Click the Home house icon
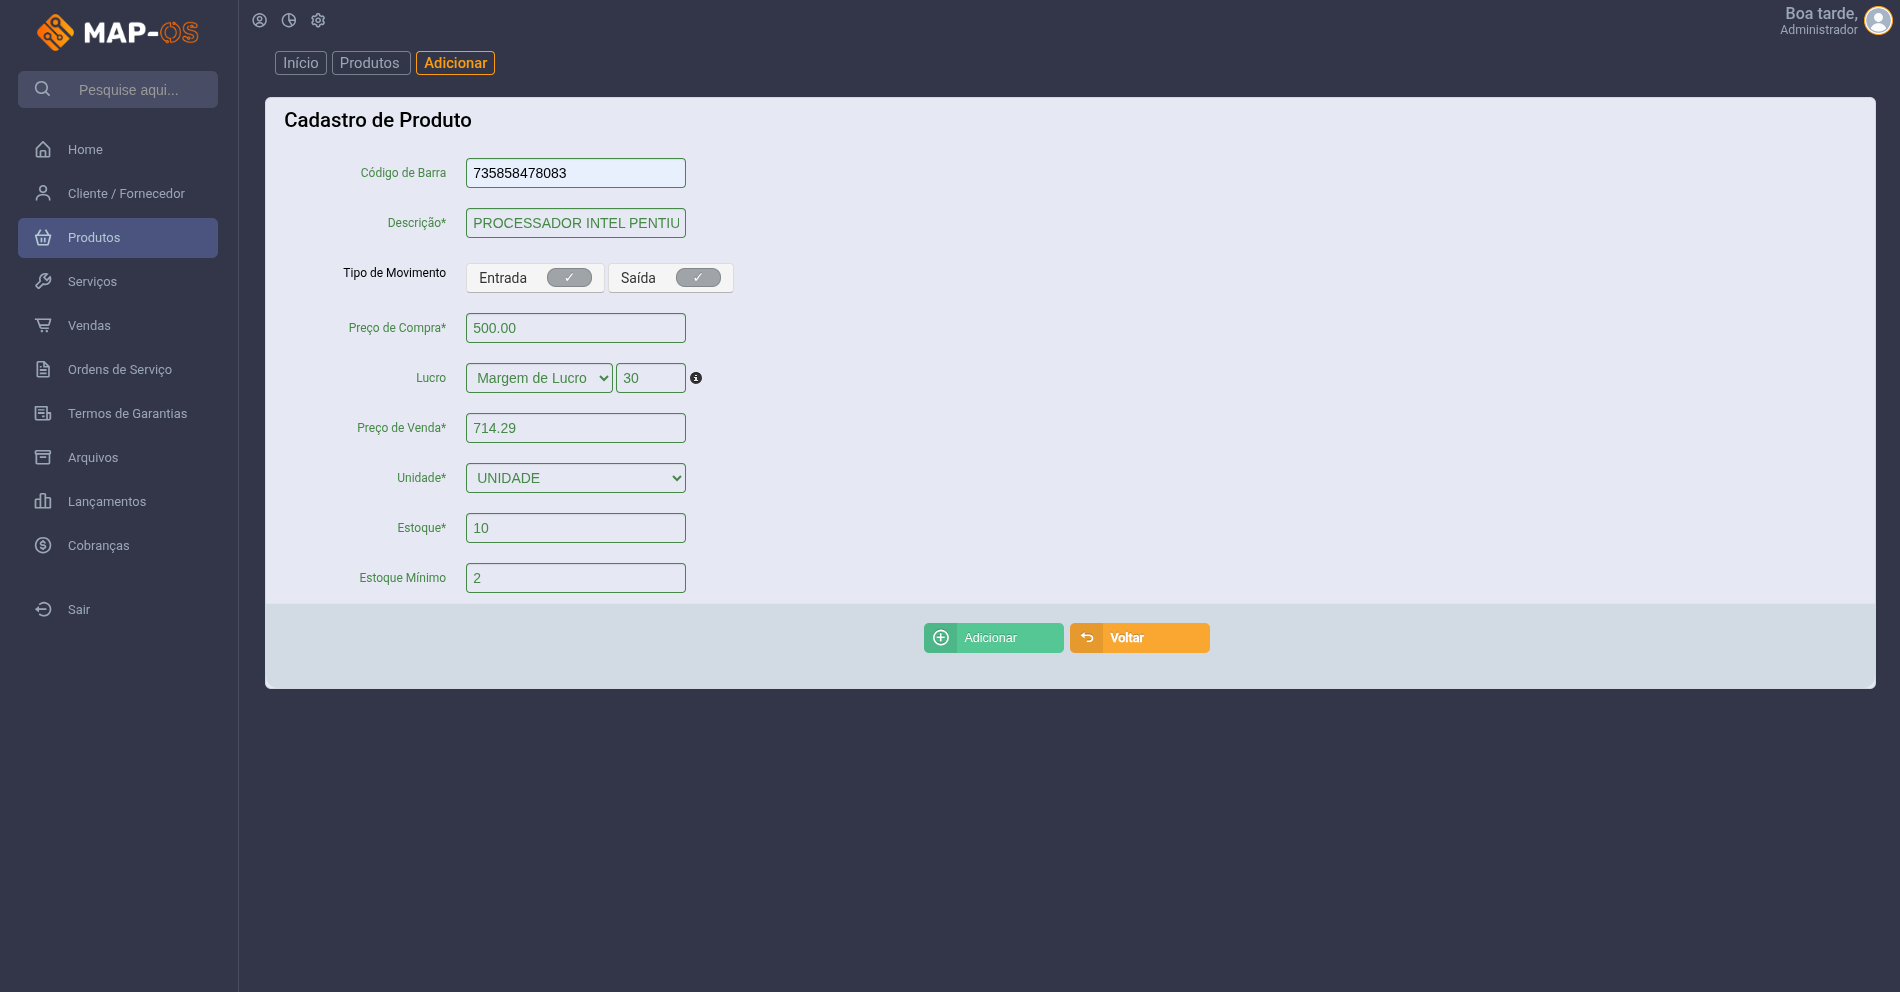The height and width of the screenshot is (992, 1900). tap(43, 149)
